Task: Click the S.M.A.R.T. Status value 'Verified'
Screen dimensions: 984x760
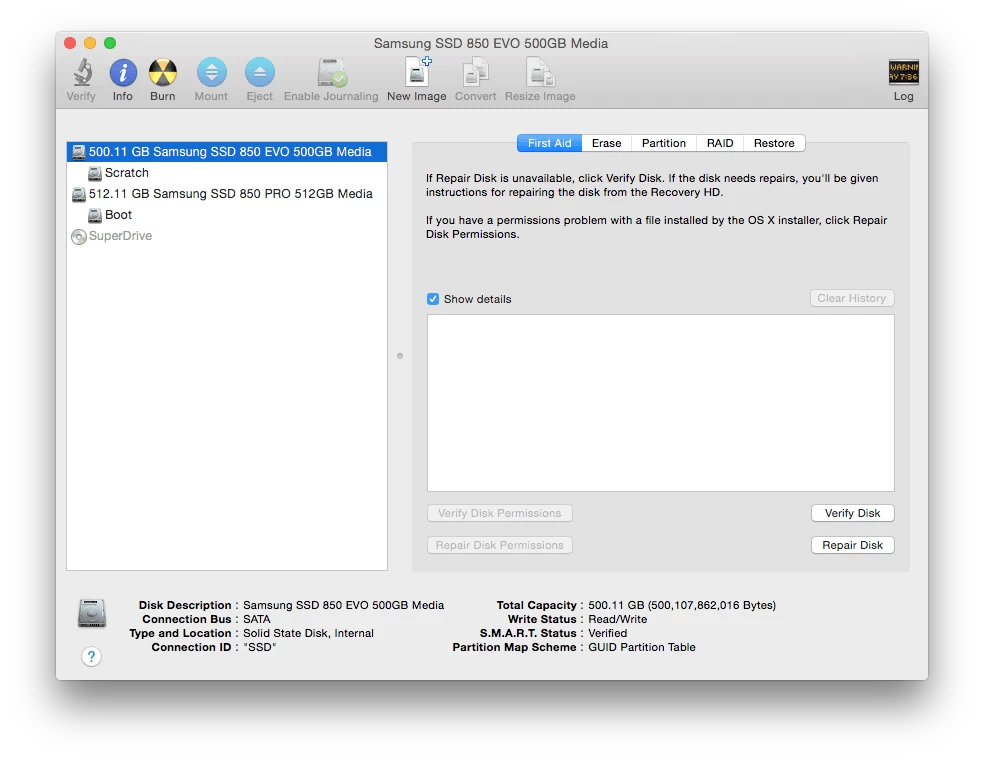Action: click(x=607, y=633)
